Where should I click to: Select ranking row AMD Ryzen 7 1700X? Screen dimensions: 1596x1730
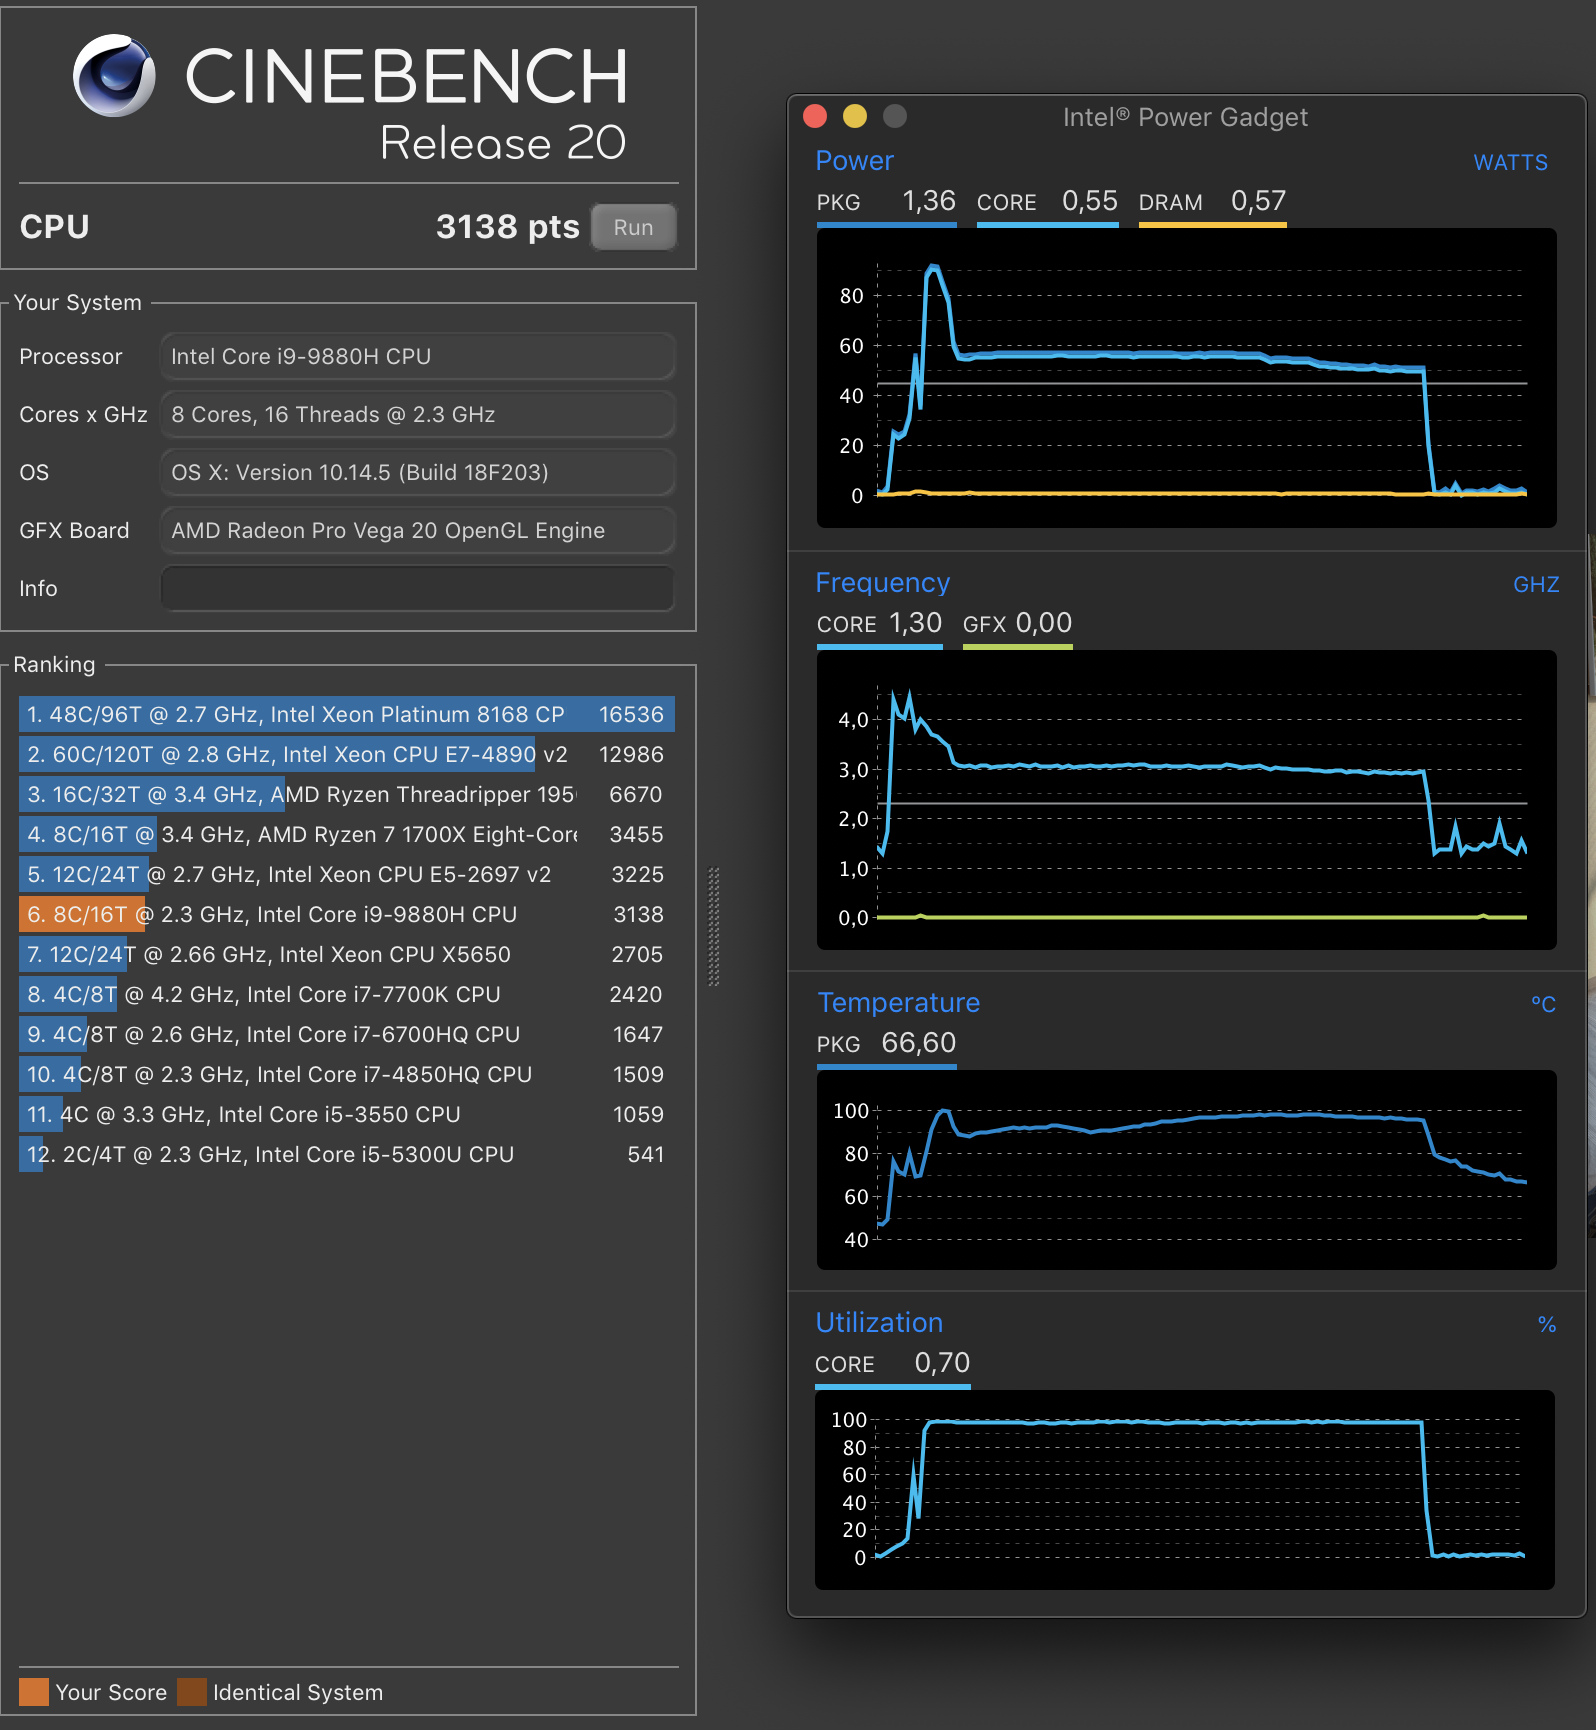coord(346,835)
